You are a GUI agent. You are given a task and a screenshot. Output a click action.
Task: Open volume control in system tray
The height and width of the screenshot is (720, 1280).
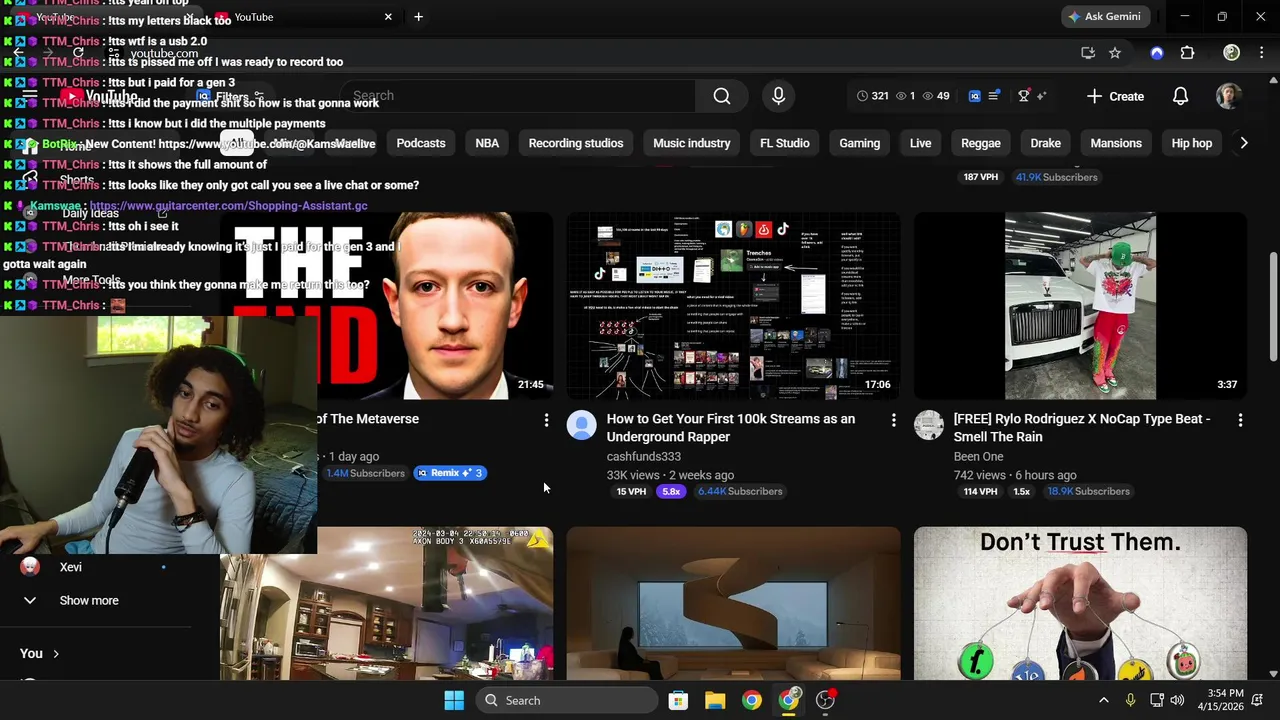click(1177, 700)
